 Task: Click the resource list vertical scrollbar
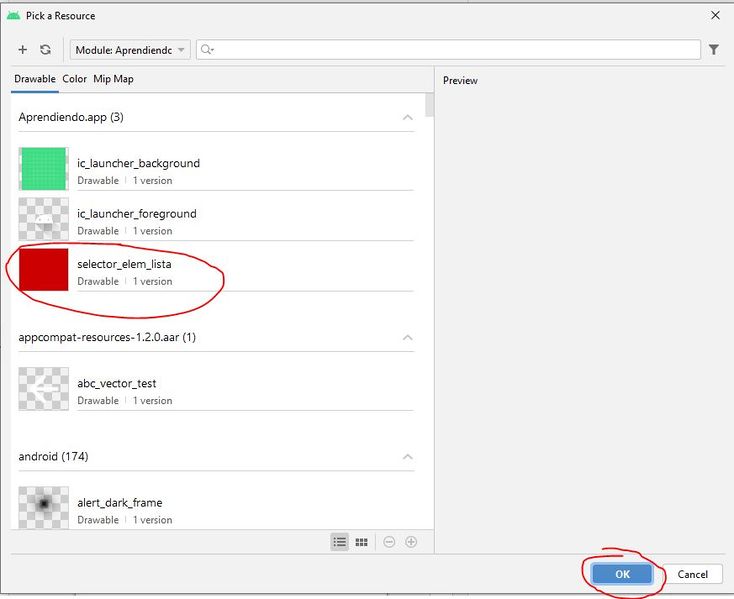point(429,105)
